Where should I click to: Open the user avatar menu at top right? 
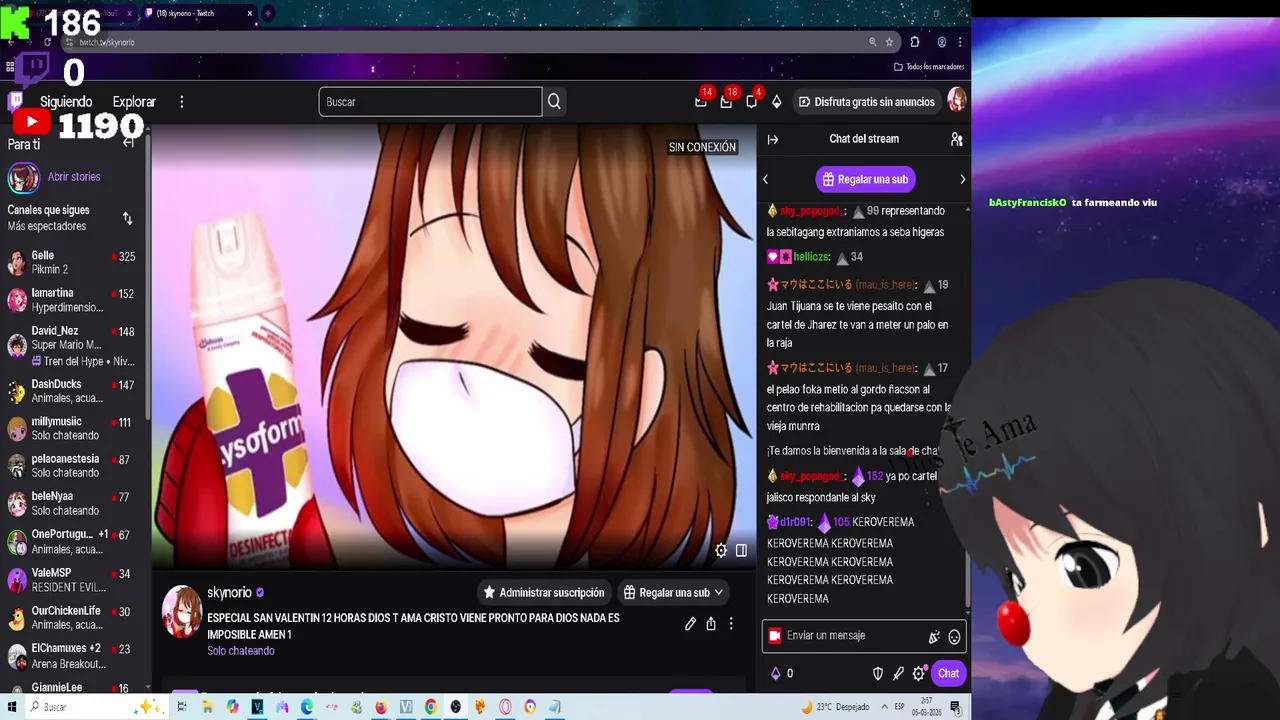pos(957,101)
